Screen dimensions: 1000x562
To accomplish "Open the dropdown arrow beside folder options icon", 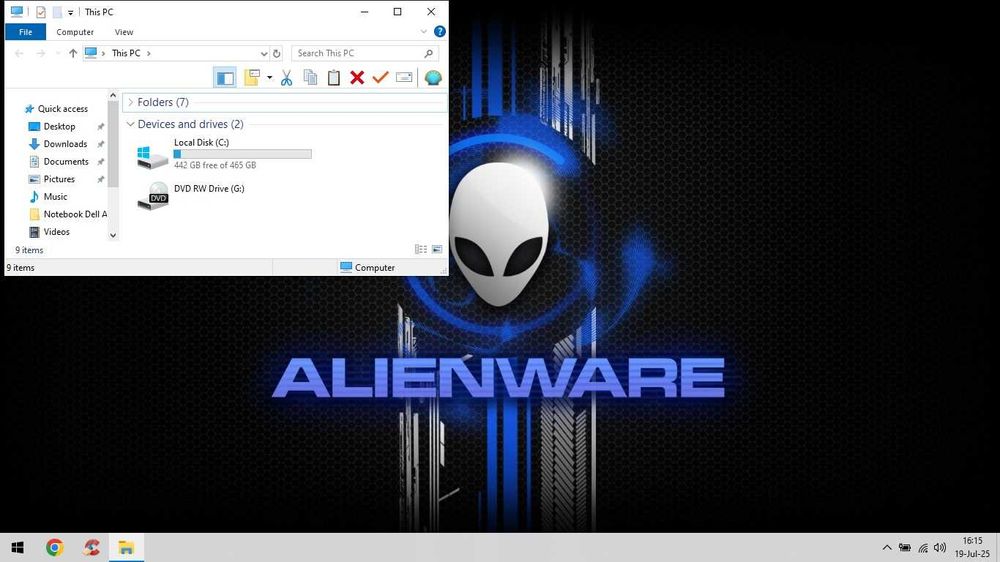I will point(270,78).
